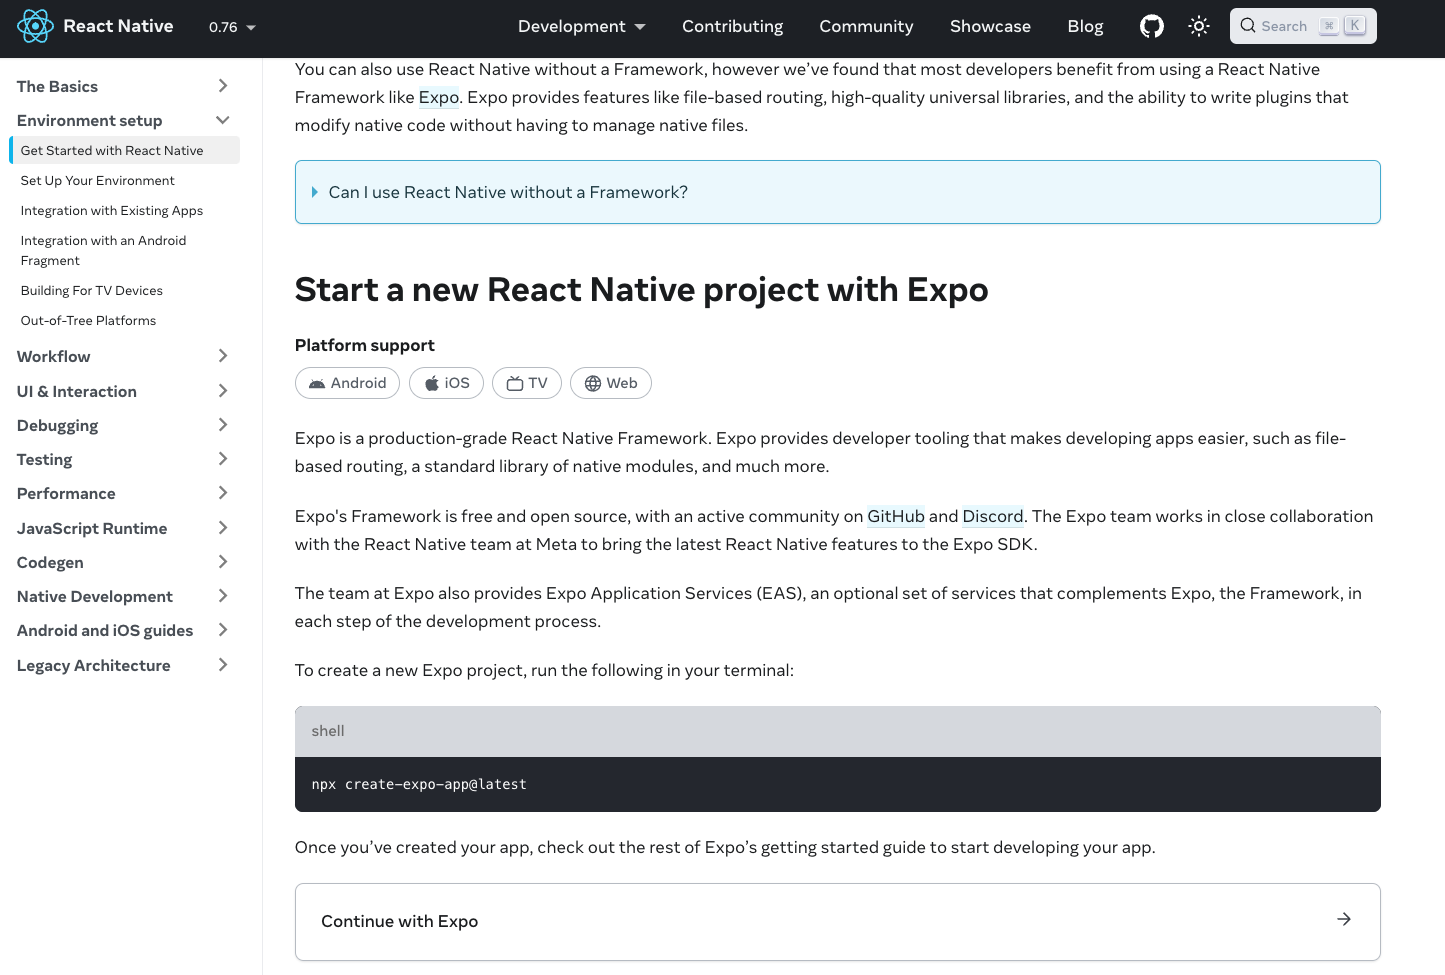Collapse Environment setup section chevron
This screenshot has width=1445, height=975.
click(x=223, y=120)
